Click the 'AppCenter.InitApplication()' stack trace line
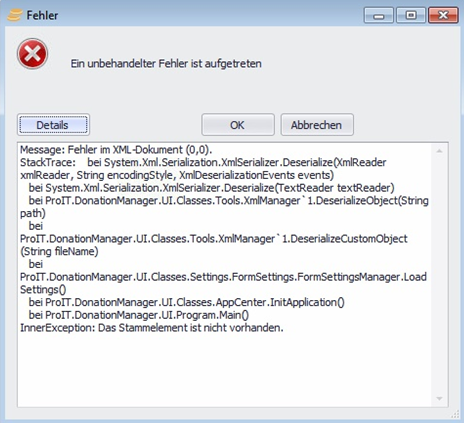This screenshot has width=464, height=423. (186, 302)
